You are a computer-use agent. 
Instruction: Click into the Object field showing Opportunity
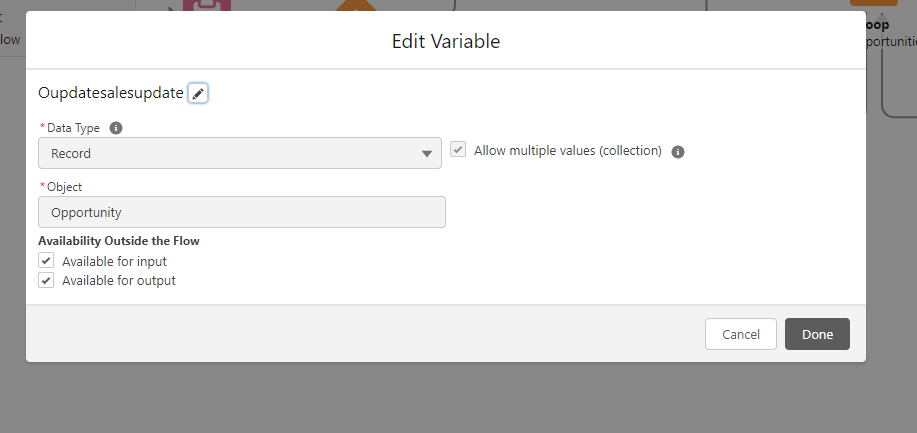click(x=241, y=212)
